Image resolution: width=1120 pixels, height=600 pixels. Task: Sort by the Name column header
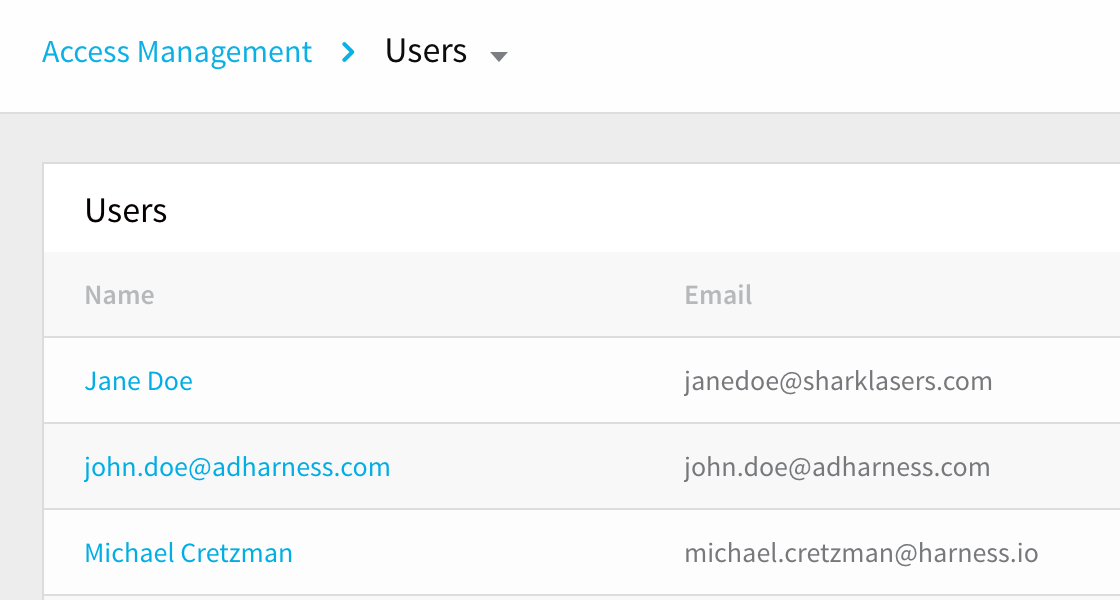click(119, 295)
